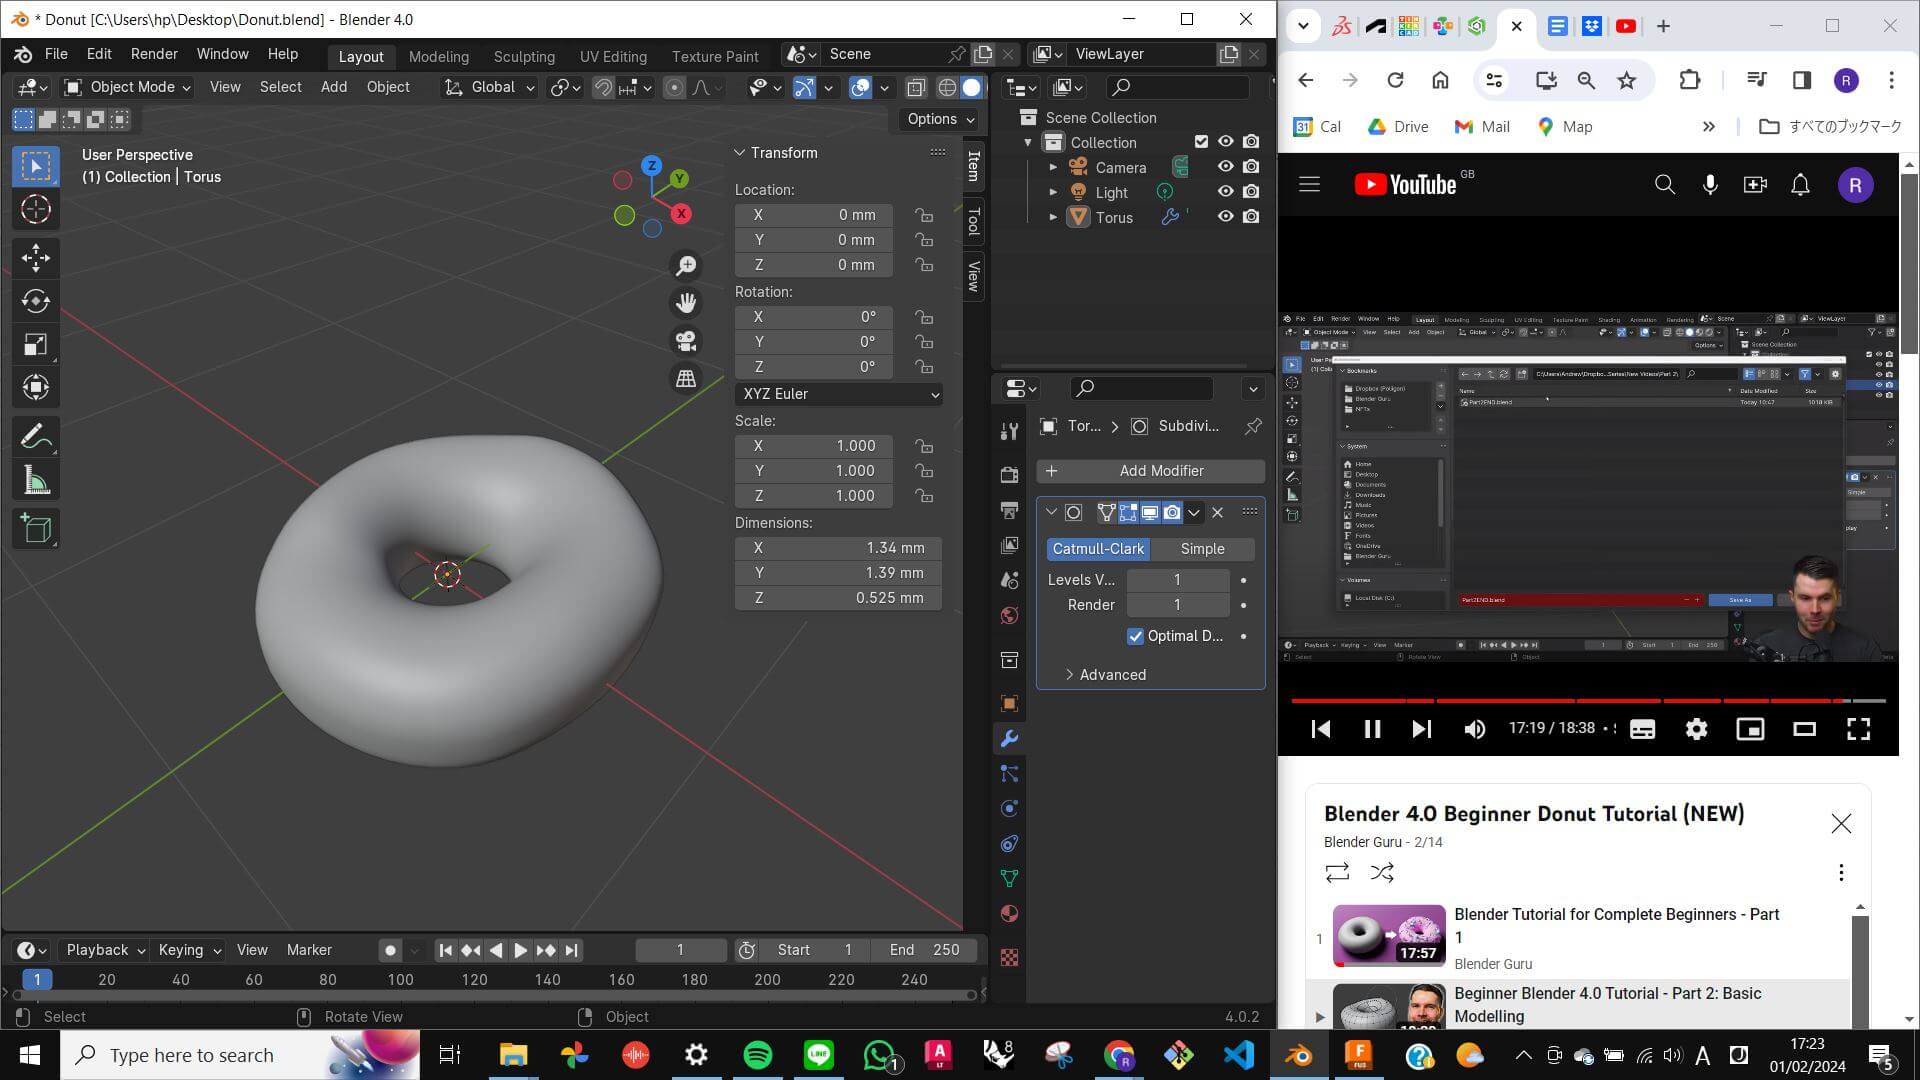
Task: Hide the Camera in viewport via eye icon
Action: pyautogui.click(x=1225, y=167)
